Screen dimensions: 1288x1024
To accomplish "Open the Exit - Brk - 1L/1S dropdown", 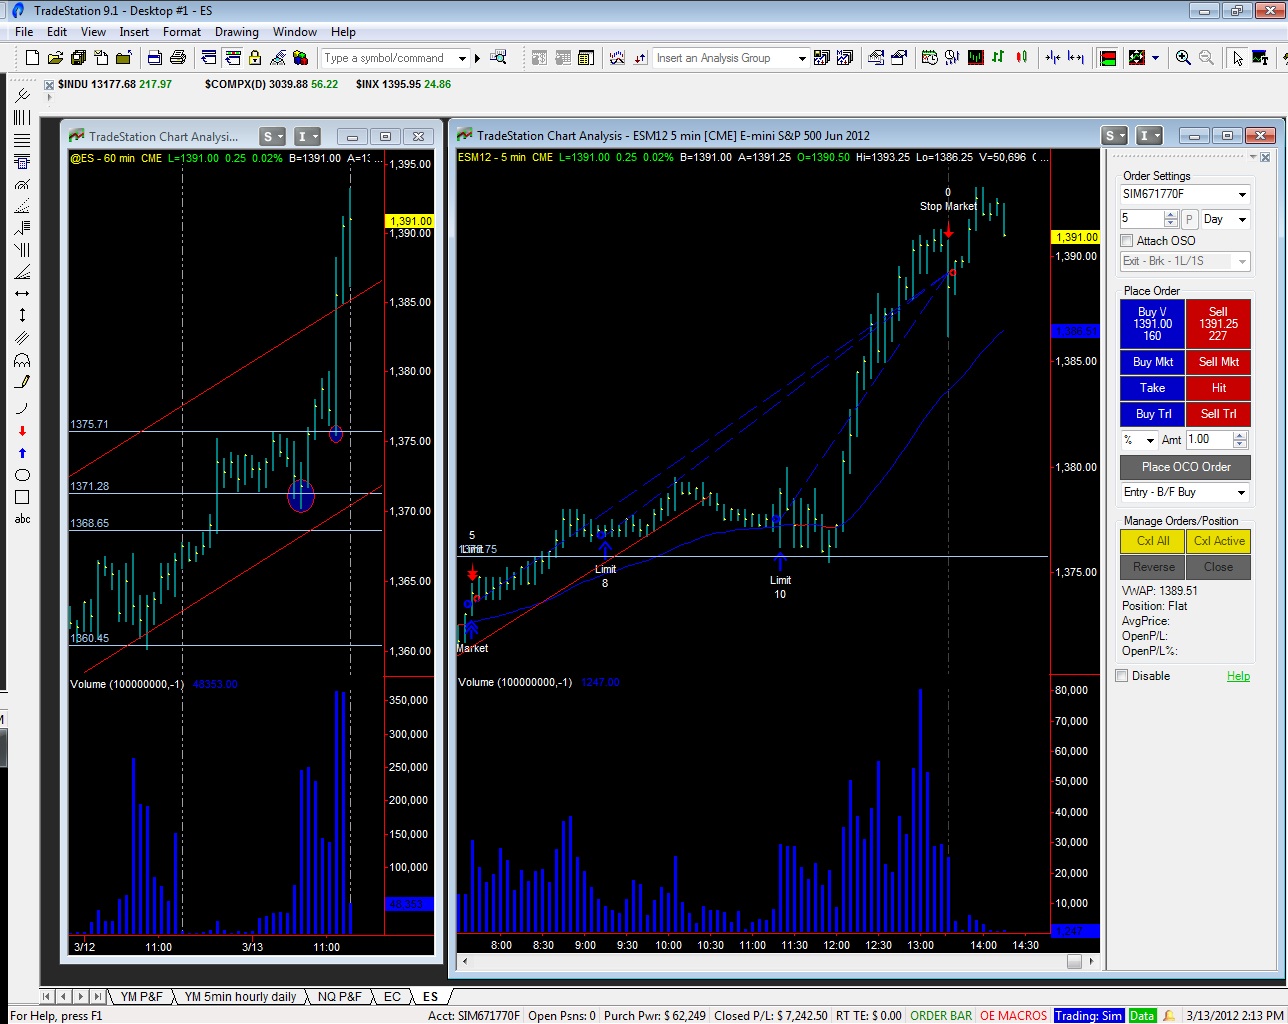I will click(1242, 261).
